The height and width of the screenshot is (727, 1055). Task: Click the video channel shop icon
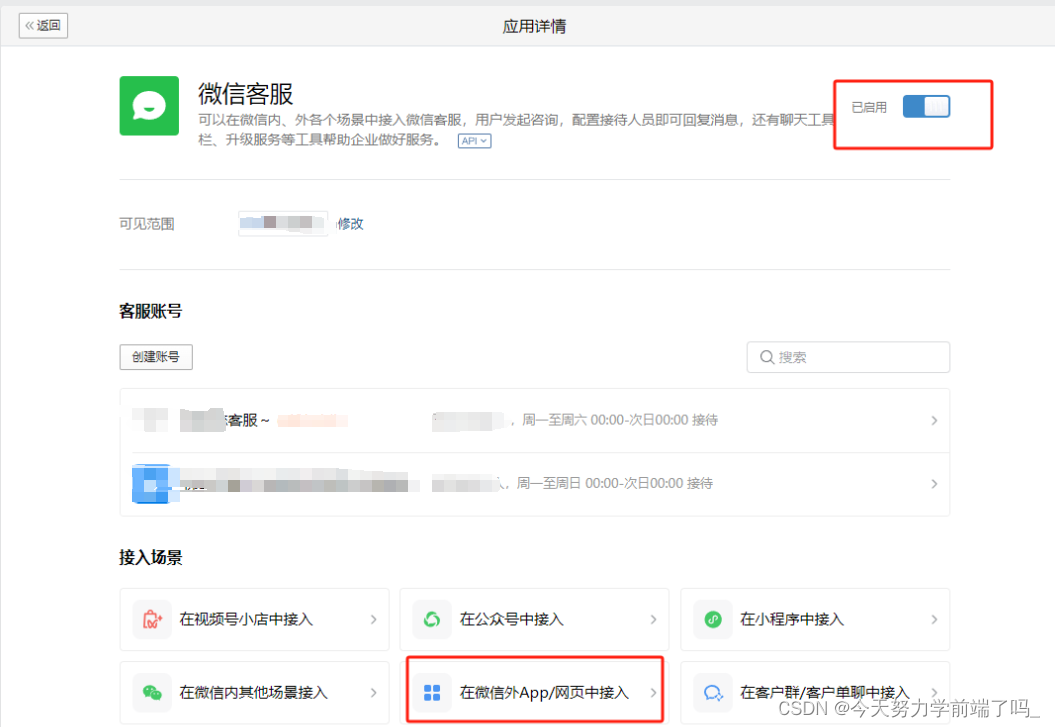tap(152, 619)
